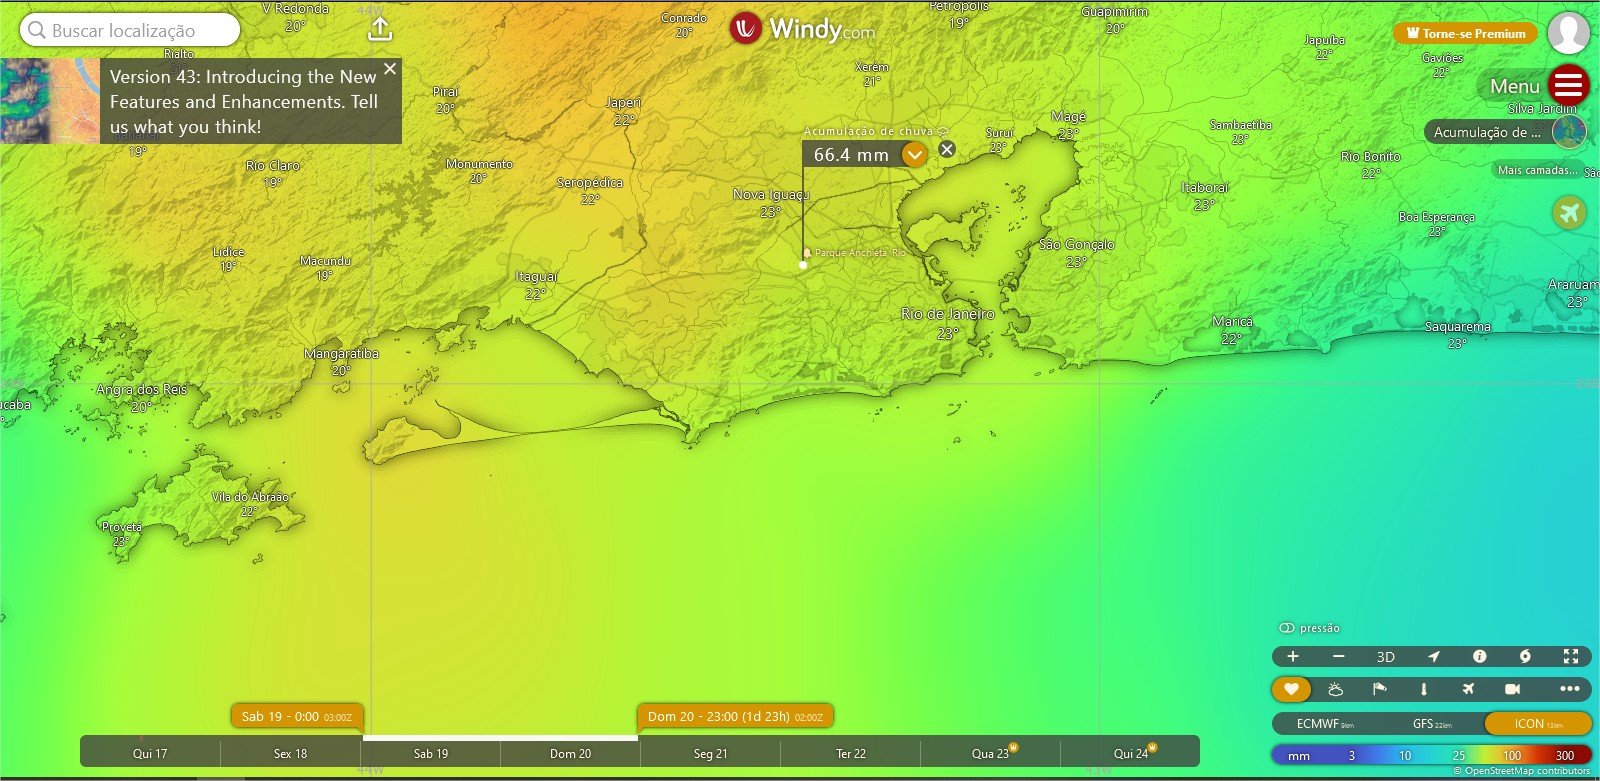Click the share upload icon

[380, 29]
